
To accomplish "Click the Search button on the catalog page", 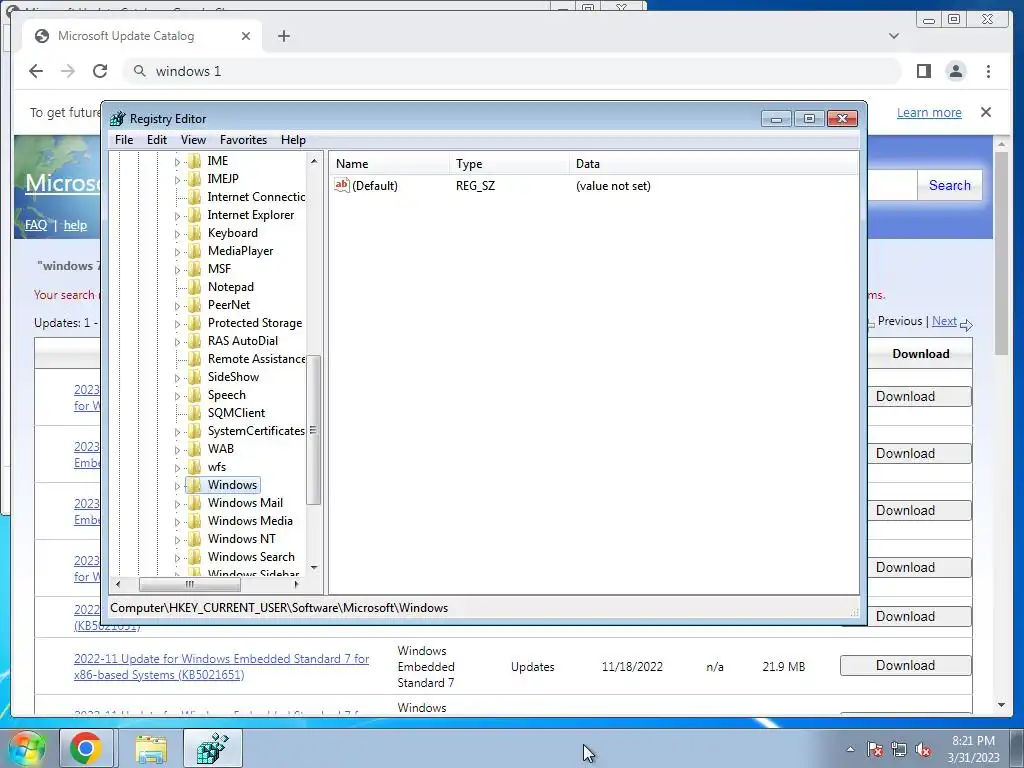I will pyautogui.click(x=950, y=185).
